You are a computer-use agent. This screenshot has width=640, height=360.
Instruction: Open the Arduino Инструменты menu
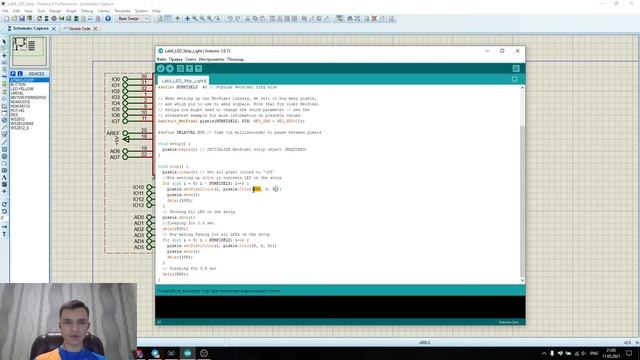tap(211, 60)
